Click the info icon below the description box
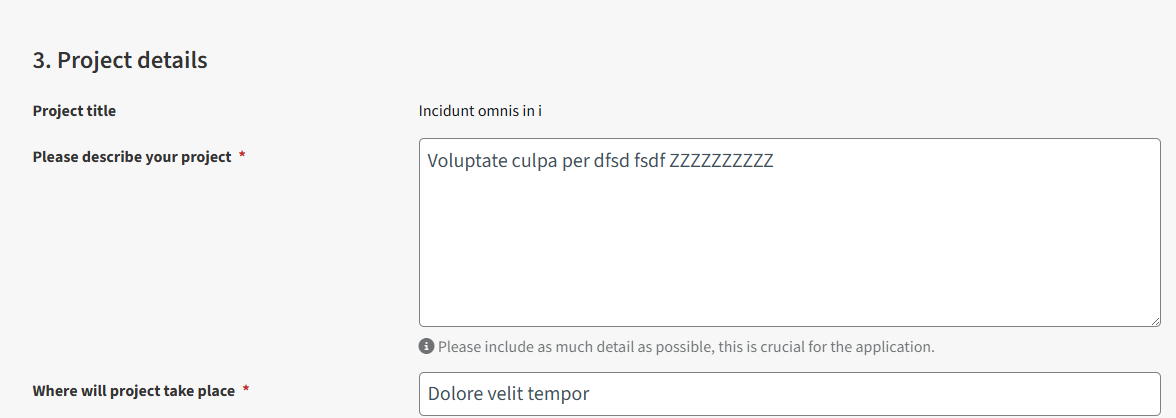1176x418 pixels. (x=426, y=347)
